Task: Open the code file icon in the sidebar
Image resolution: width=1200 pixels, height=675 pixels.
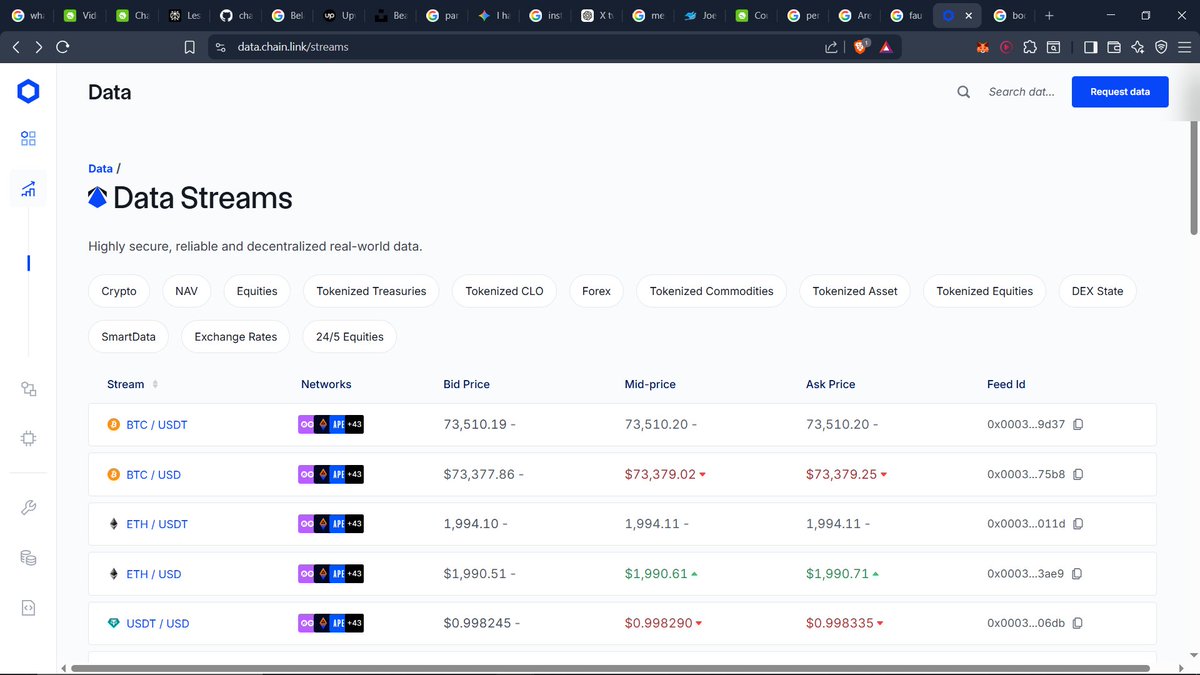Action: click(x=28, y=607)
